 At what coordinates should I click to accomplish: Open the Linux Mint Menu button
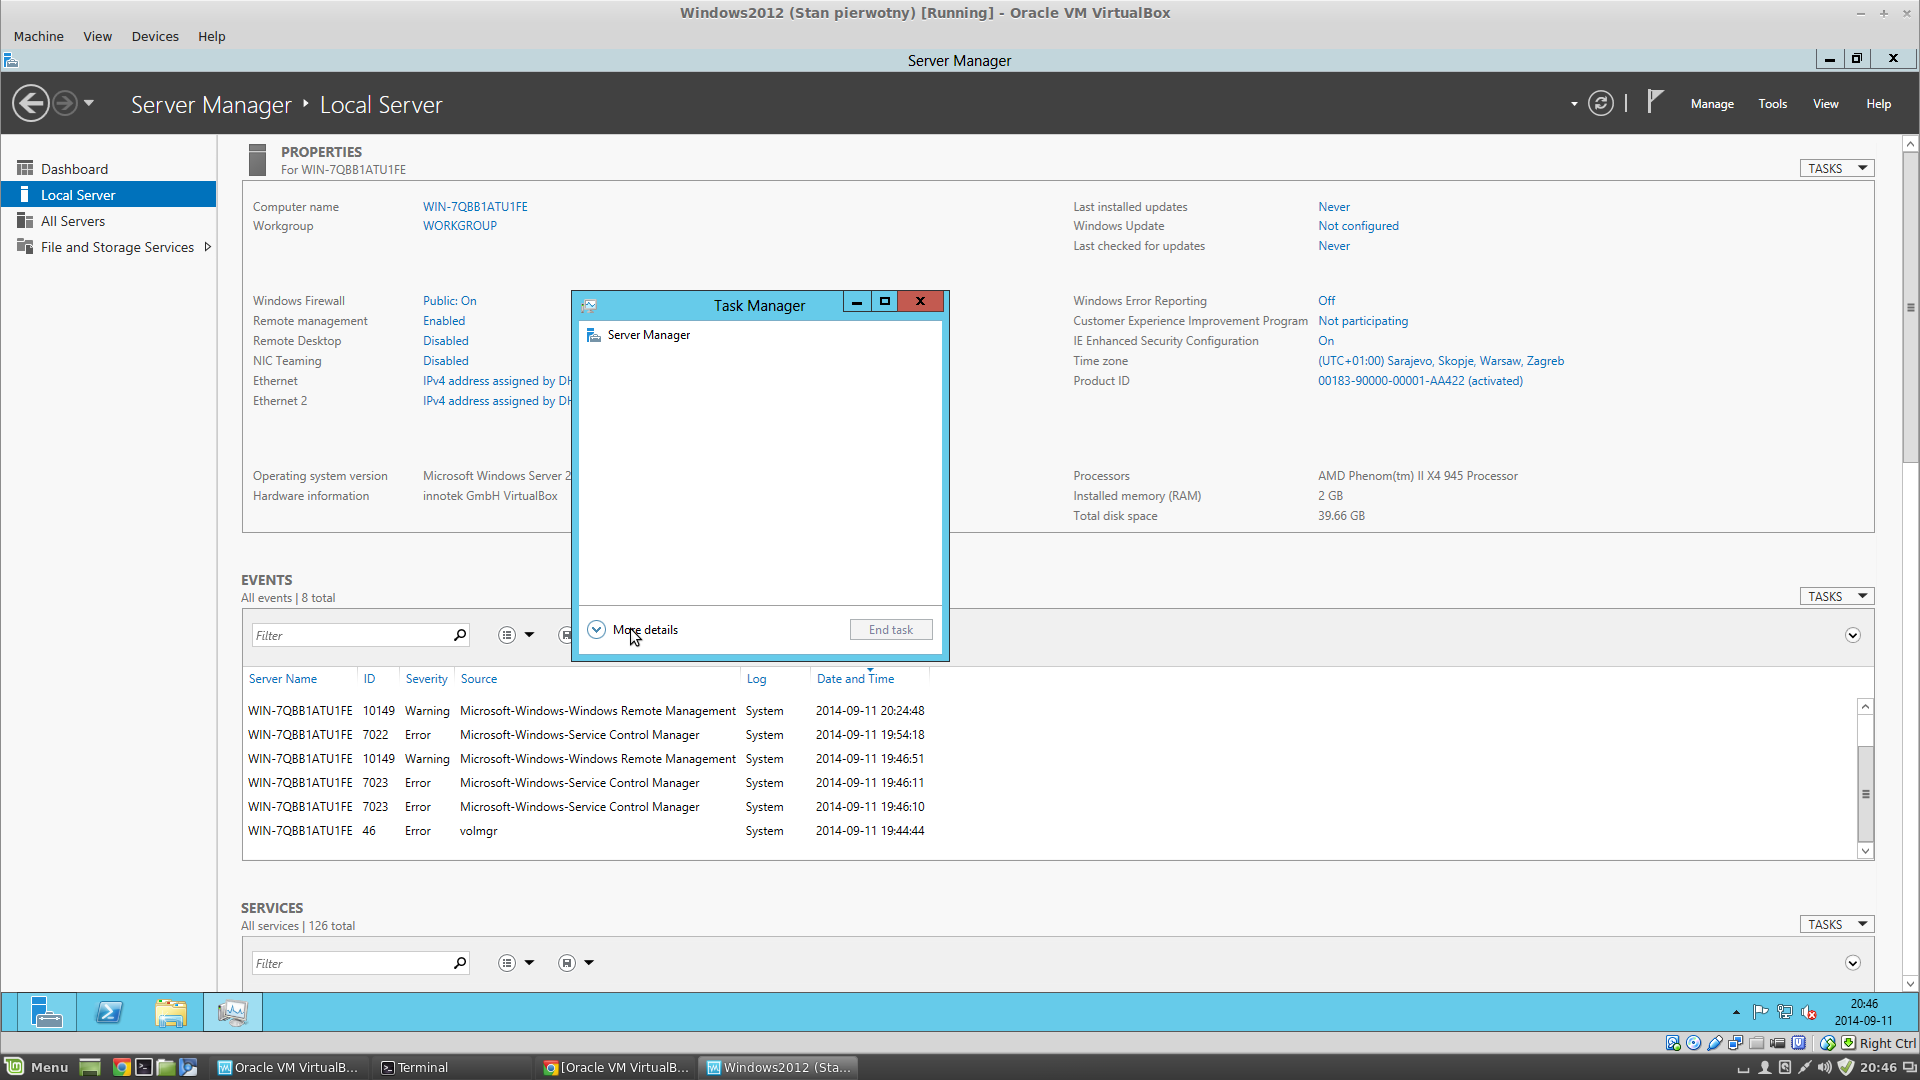pyautogui.click(x=37, y=1067)
